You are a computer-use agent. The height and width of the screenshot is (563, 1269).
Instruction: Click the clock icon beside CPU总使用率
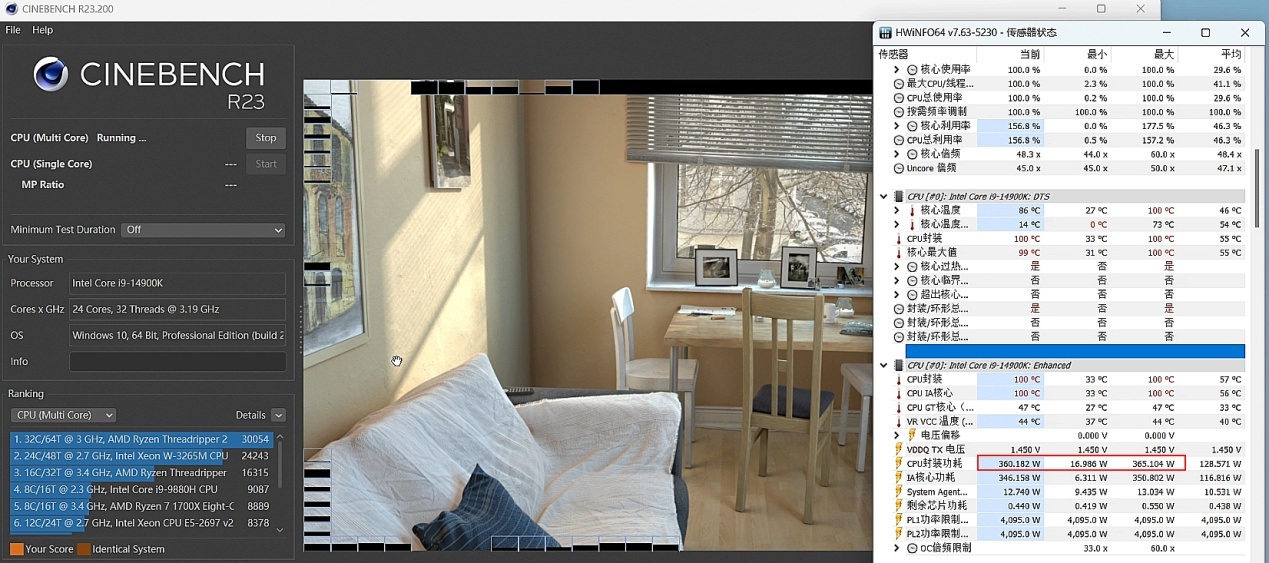point(898,98)
